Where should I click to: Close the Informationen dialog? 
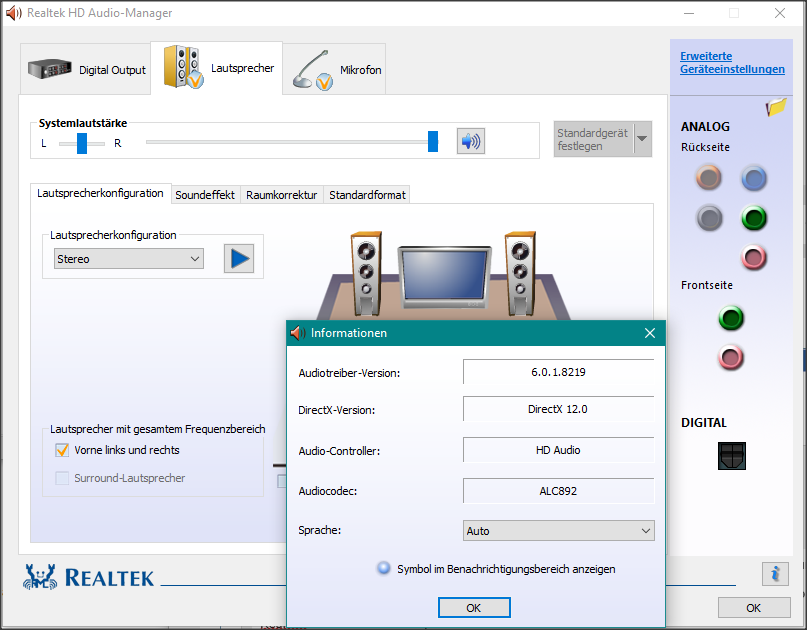pyautogui.click(x=650, y=333)
